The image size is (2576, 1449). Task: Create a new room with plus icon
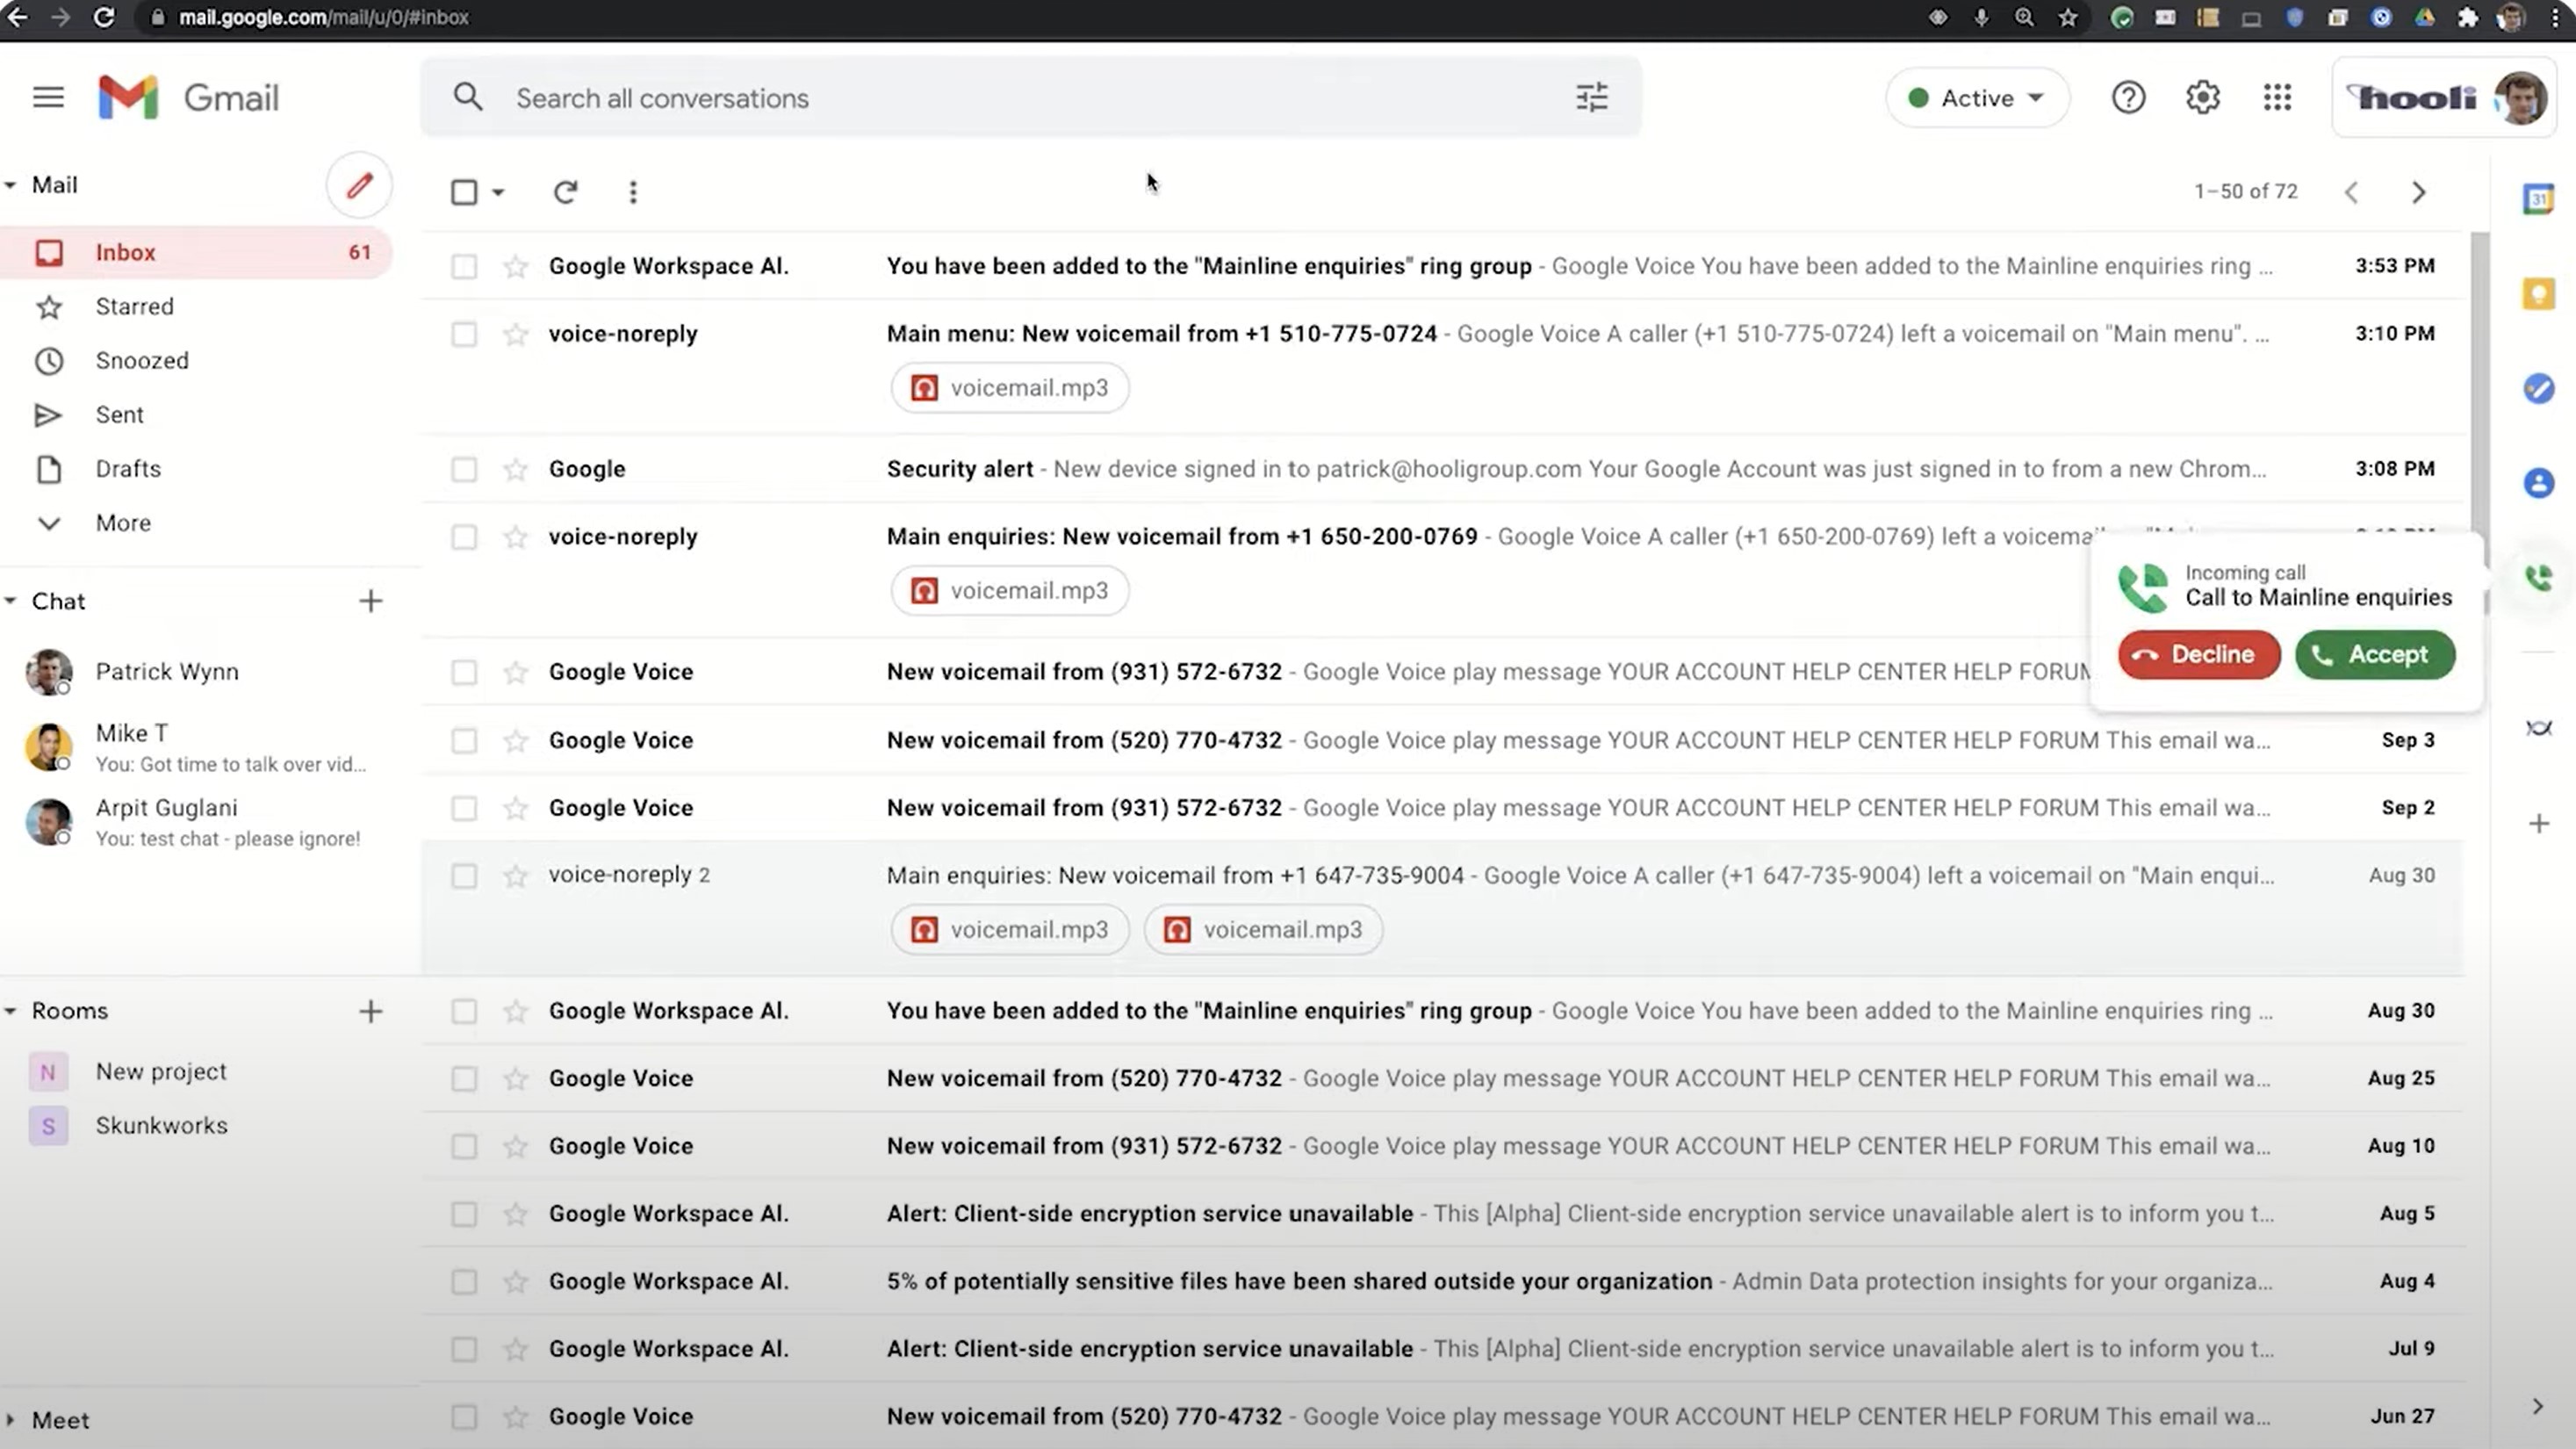370,1011
